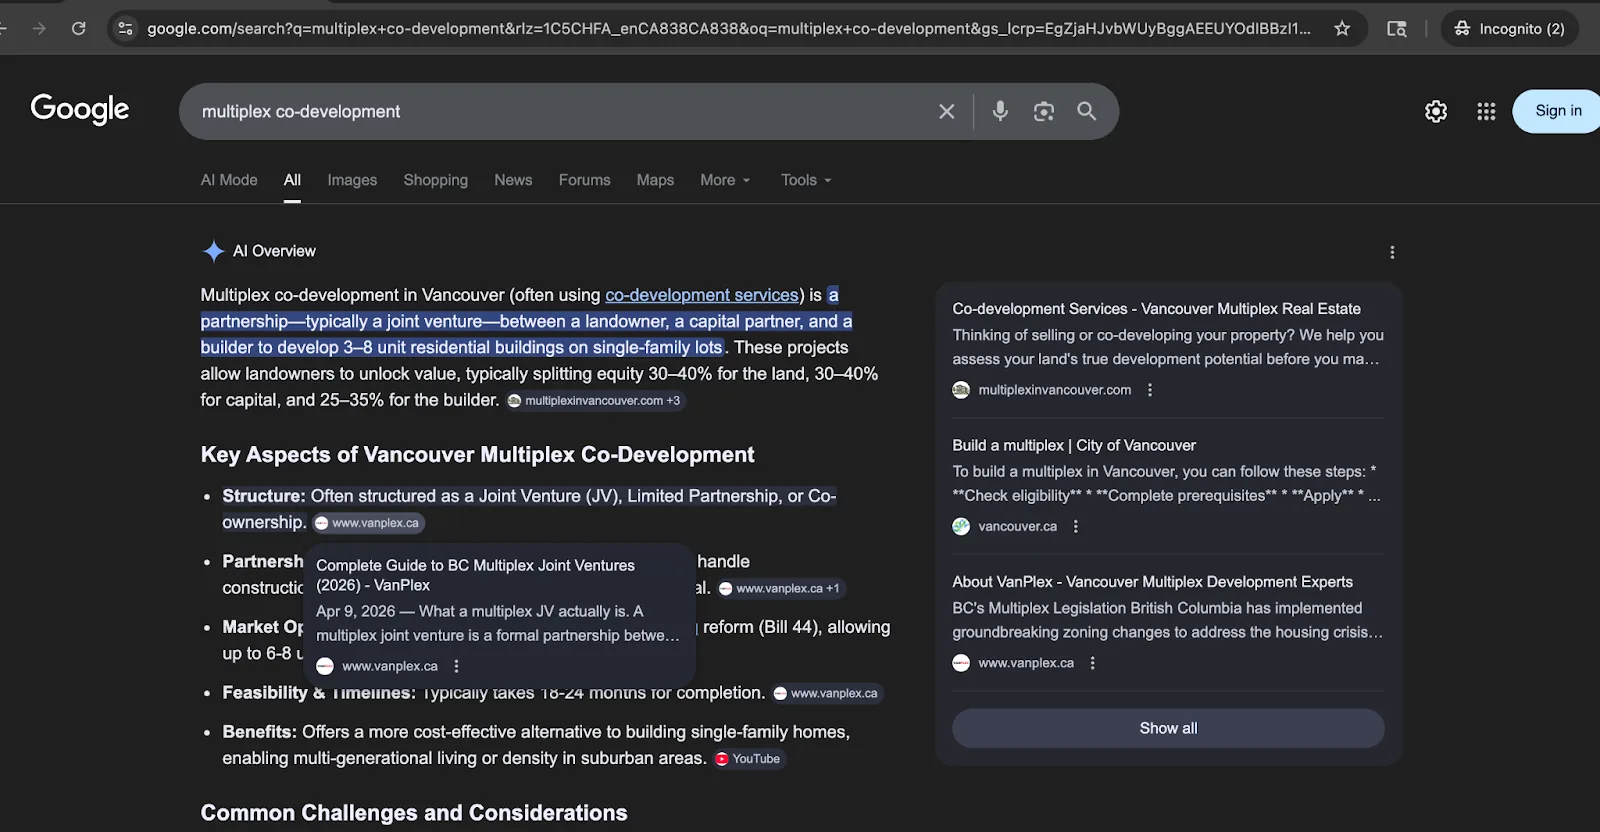Viewport: 1600px width, 832px height.
Task: Click the highlighted partnership definition text
Action: (526, 321)
